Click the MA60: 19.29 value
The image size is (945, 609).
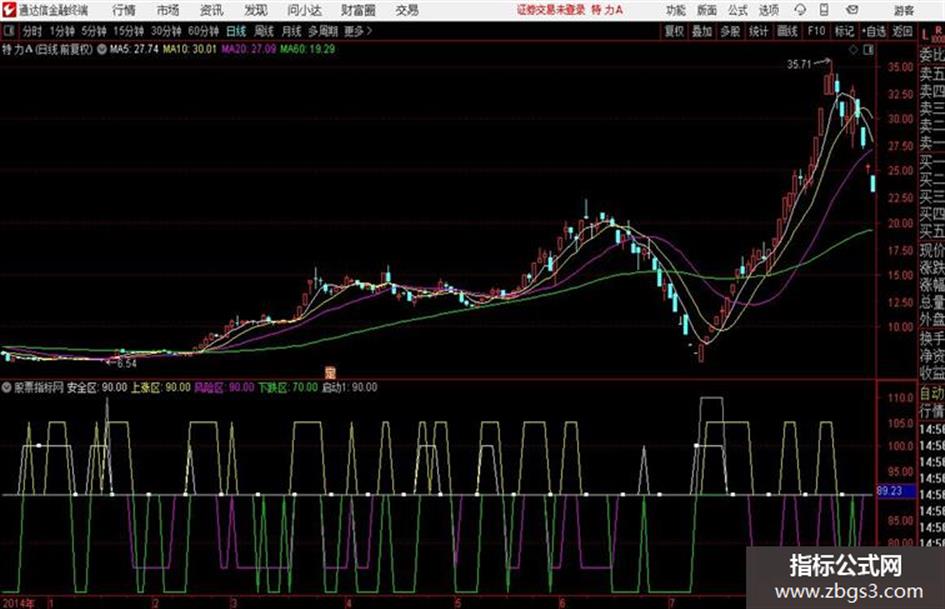pyautogui.click(x=307, y=49)
